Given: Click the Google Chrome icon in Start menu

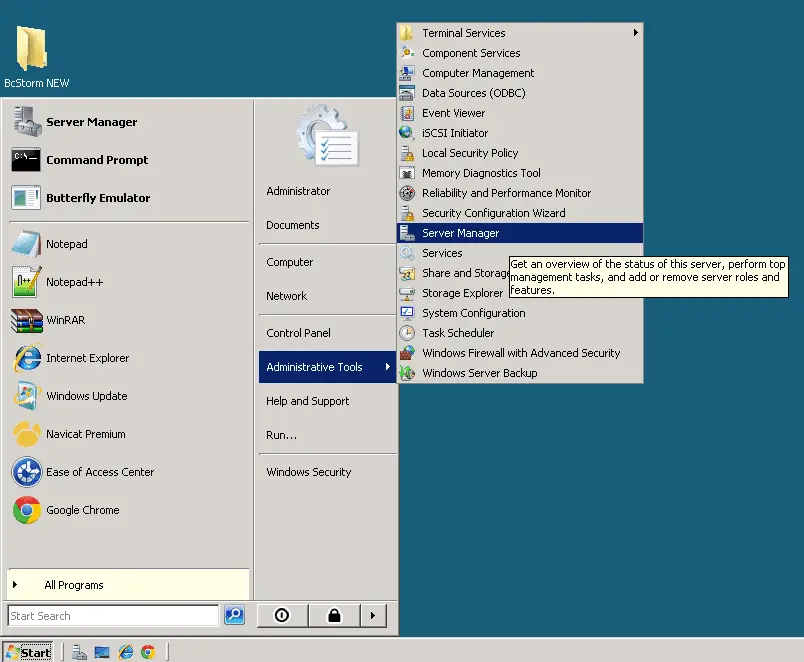Looking at the screenshot, I should click(27, 510).
